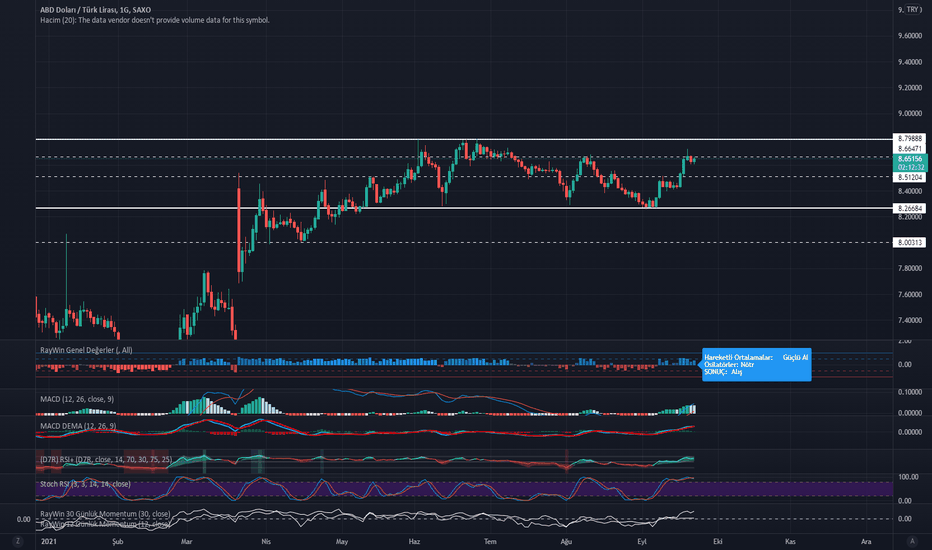Click the Kas month on time axis
Image resolution: width=932 pixels, height=550 pixels.
tap(790, 542)
